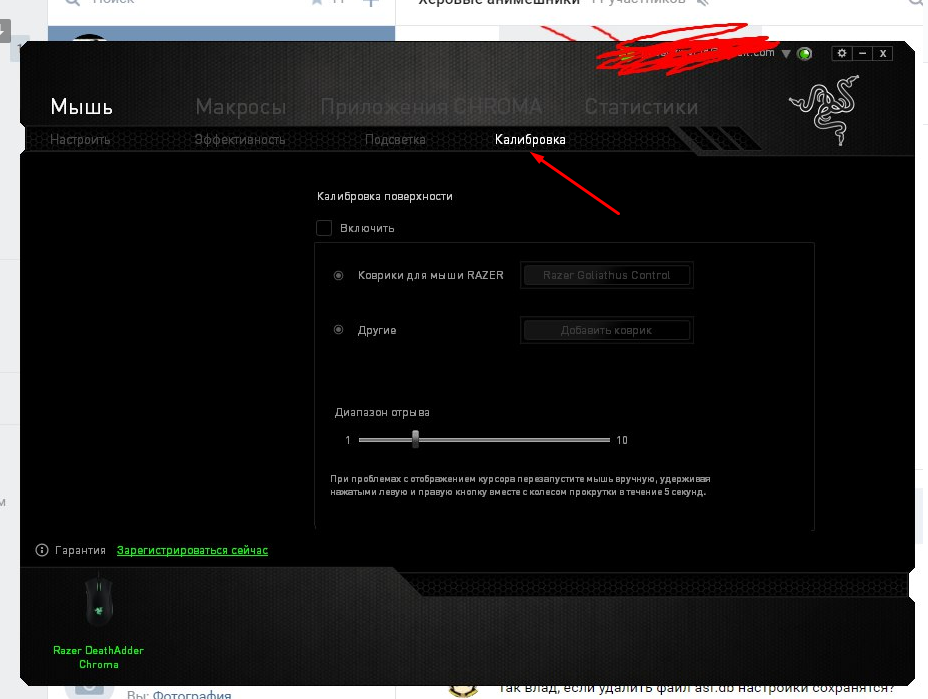Open the Эффективность subtab

(x=240, y=140)
